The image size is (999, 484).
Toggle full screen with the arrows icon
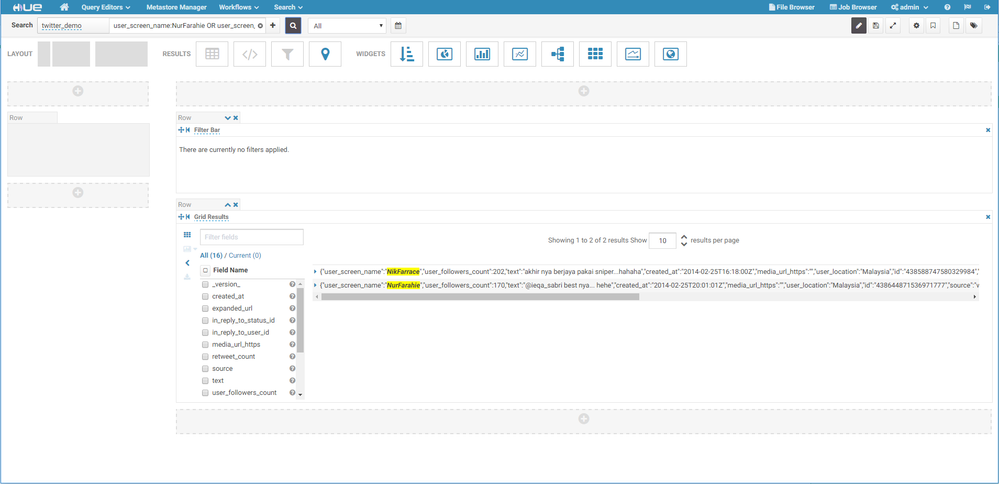click(893, 25)
